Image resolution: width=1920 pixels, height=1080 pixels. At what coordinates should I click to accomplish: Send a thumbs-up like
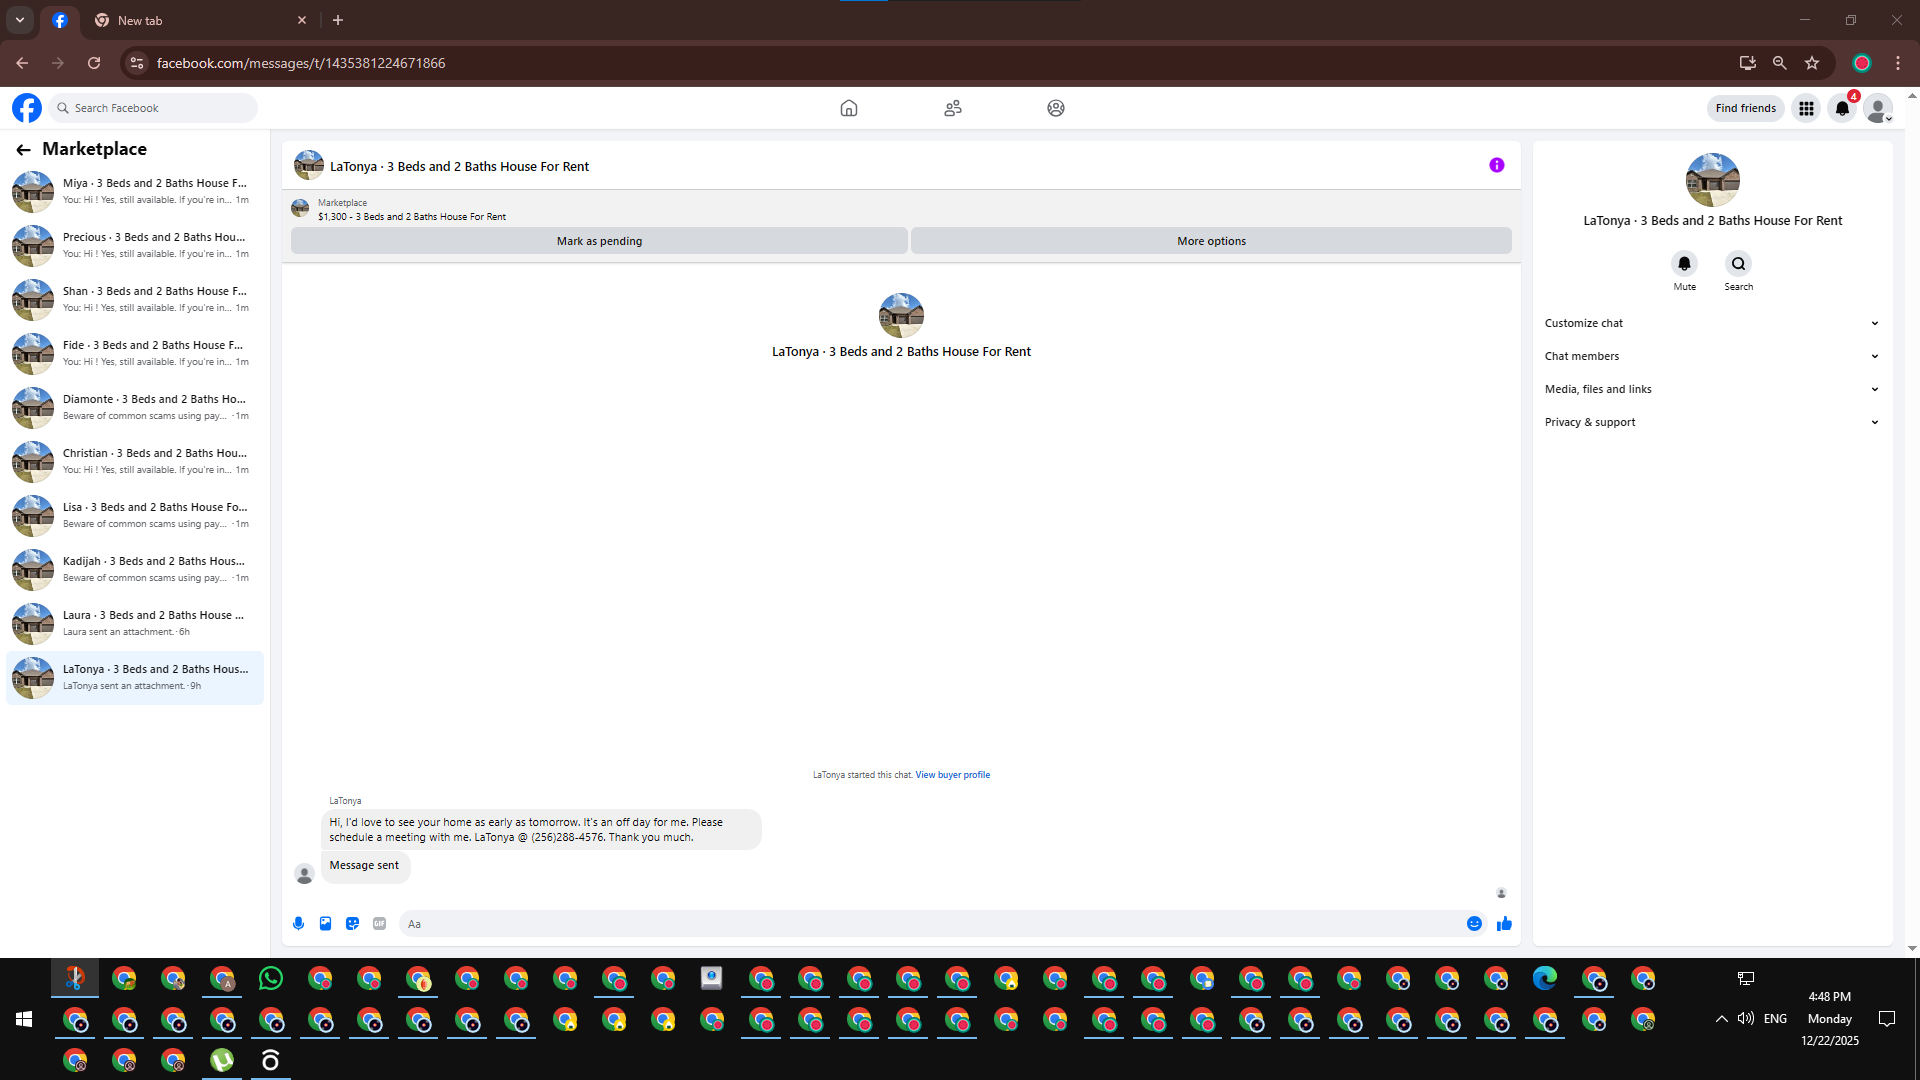click(1504, 924)
